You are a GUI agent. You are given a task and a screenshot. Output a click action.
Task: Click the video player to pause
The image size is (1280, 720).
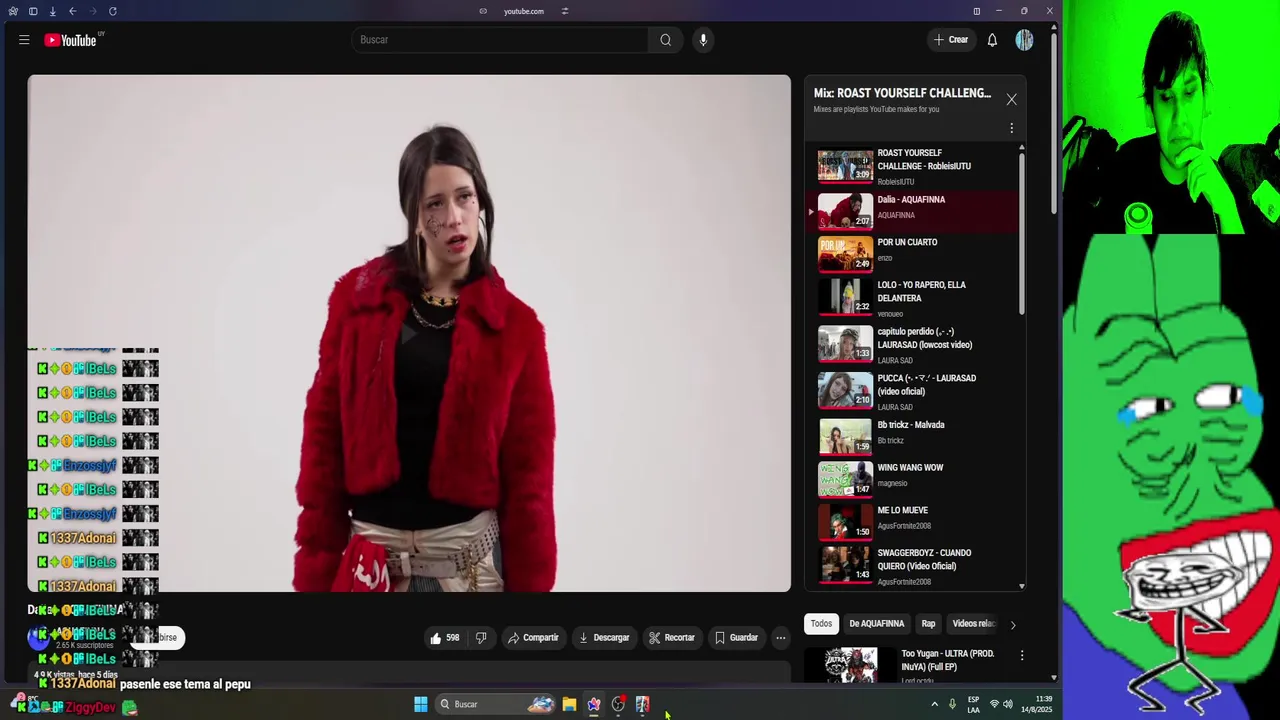(409, 333)
